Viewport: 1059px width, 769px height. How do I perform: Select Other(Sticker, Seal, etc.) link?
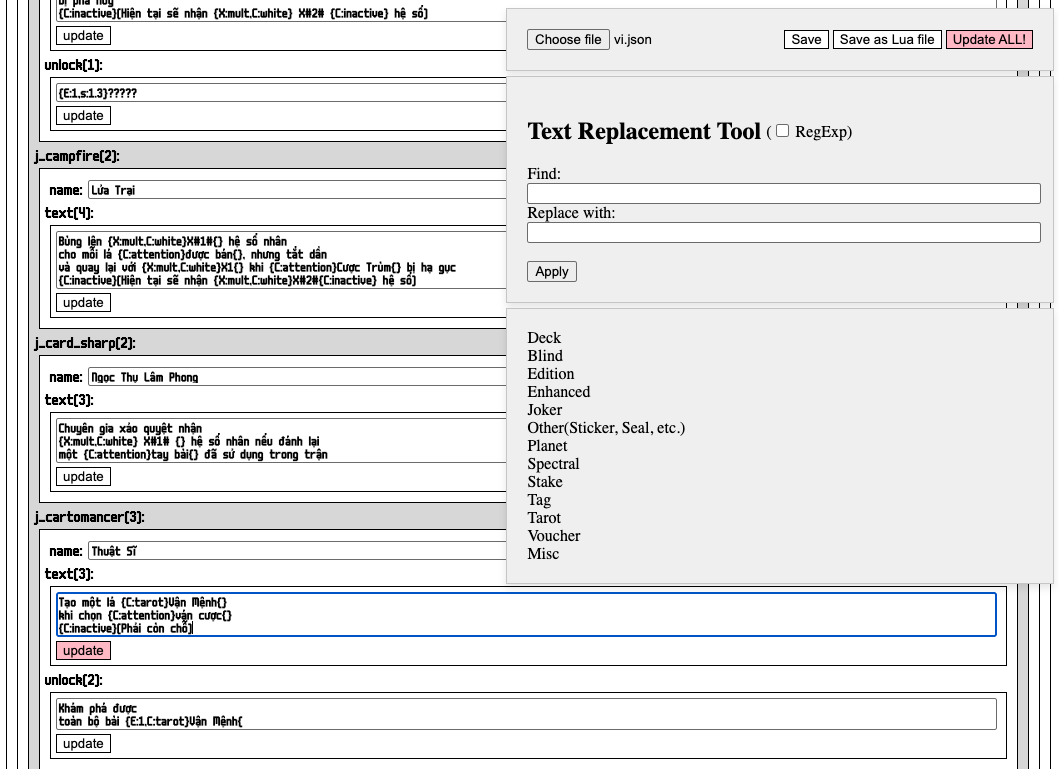click(x=606, y=428)
